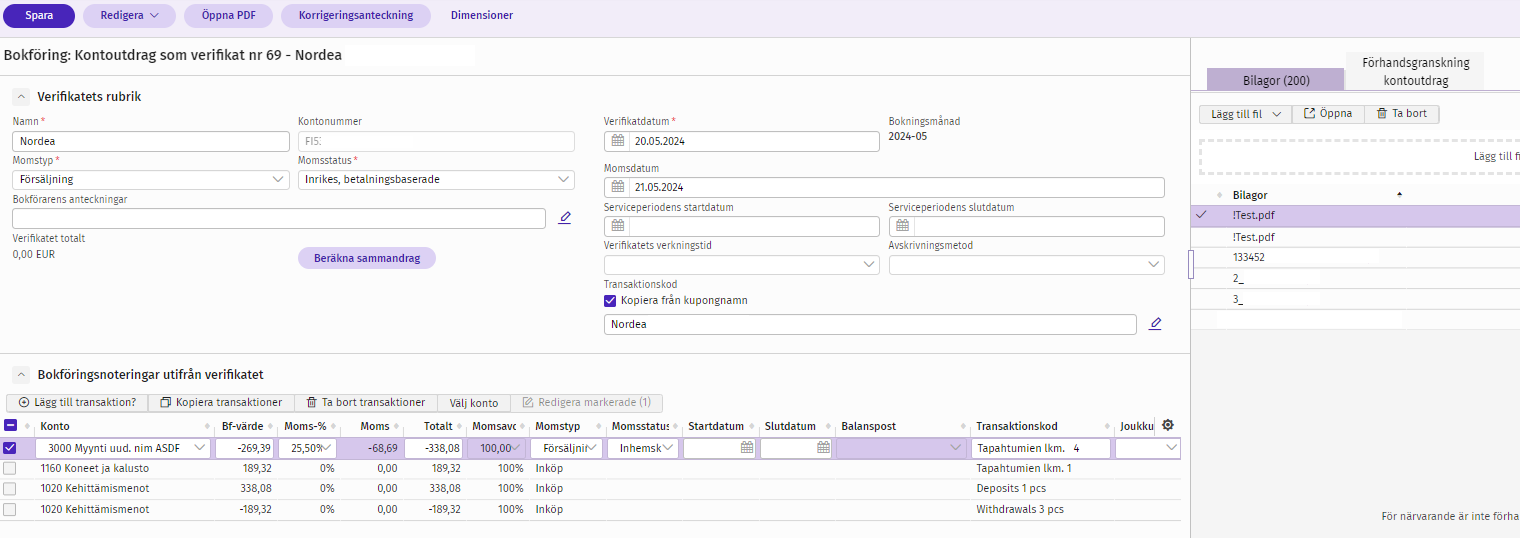Click the Transaktionskod Nordea text field
Viewport: 1520px width, 538px height.
point(870,324)
